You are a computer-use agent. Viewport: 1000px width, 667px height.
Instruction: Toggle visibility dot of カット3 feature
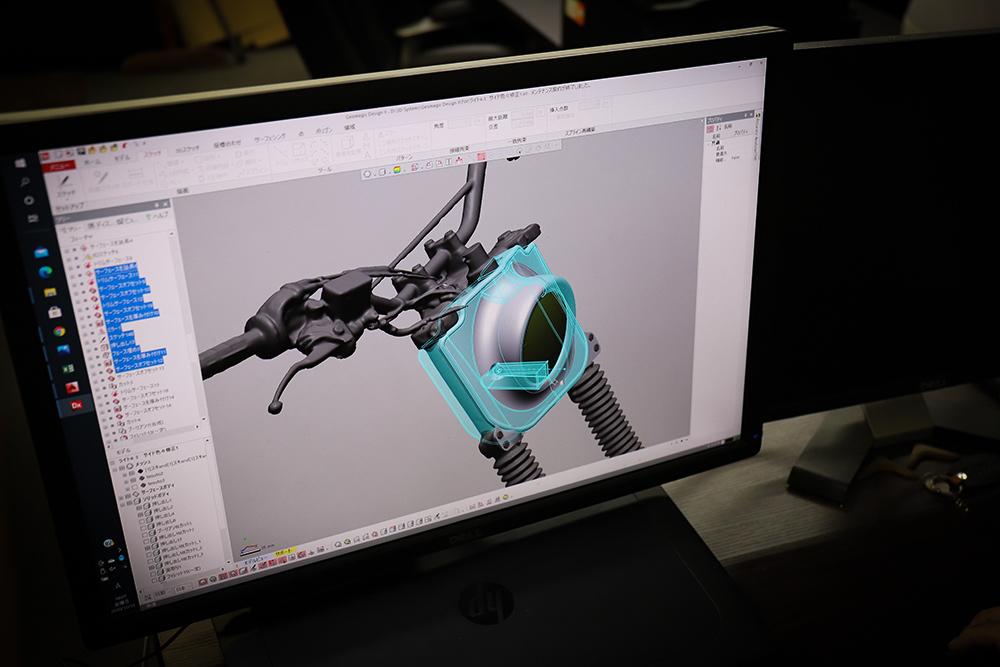[103, 387]
